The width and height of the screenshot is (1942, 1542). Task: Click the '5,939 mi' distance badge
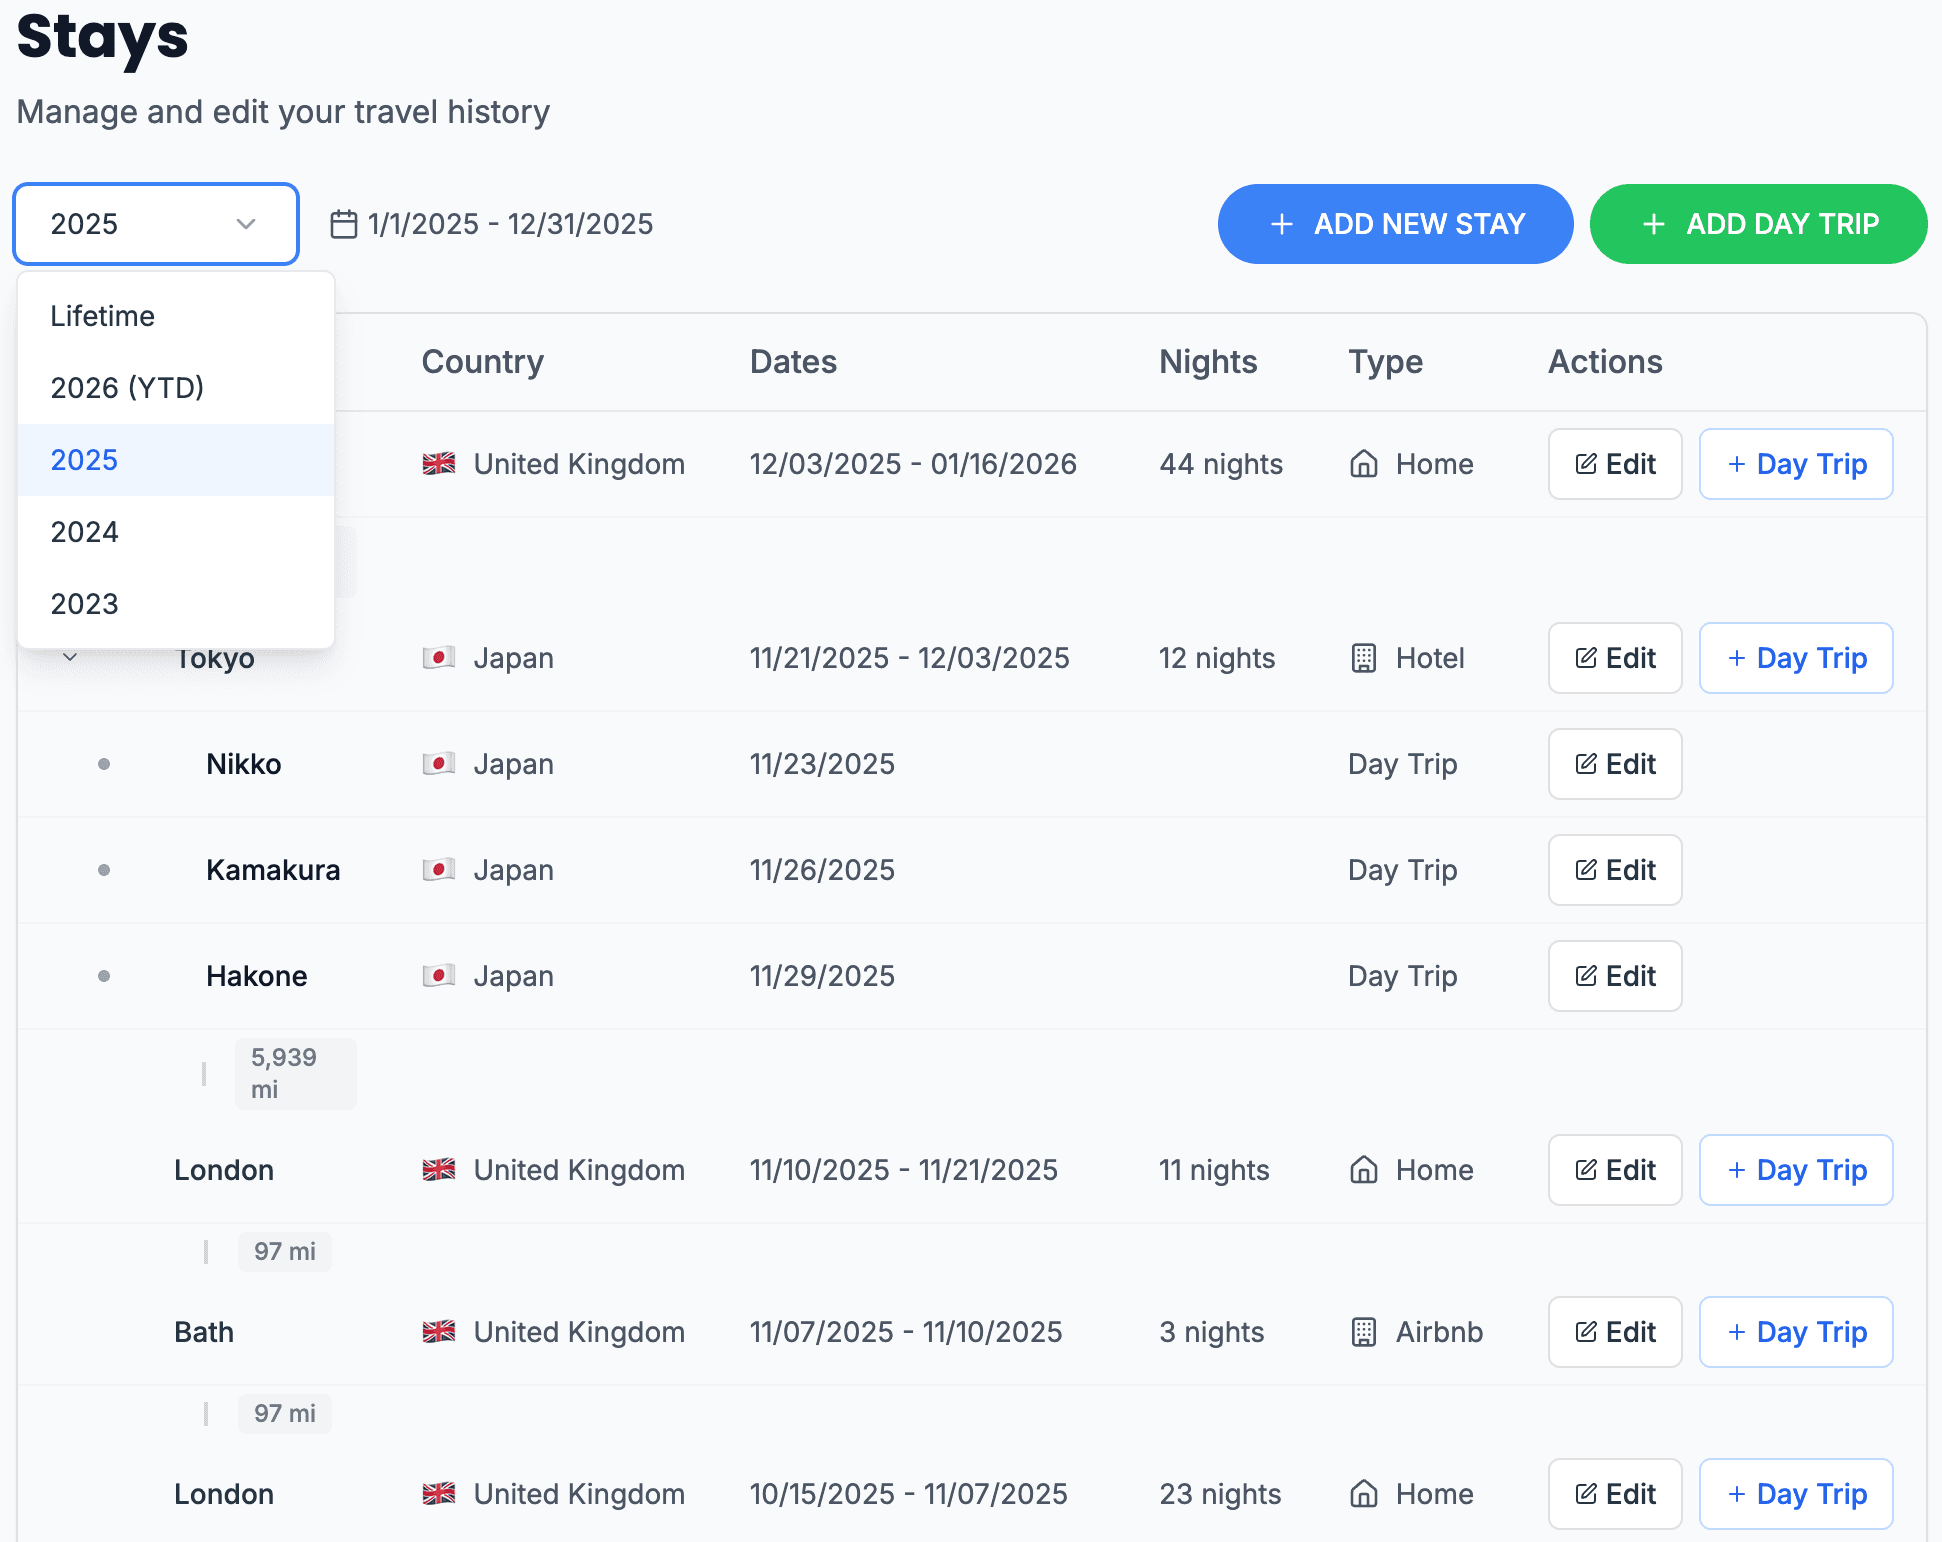coord(295,1072)
